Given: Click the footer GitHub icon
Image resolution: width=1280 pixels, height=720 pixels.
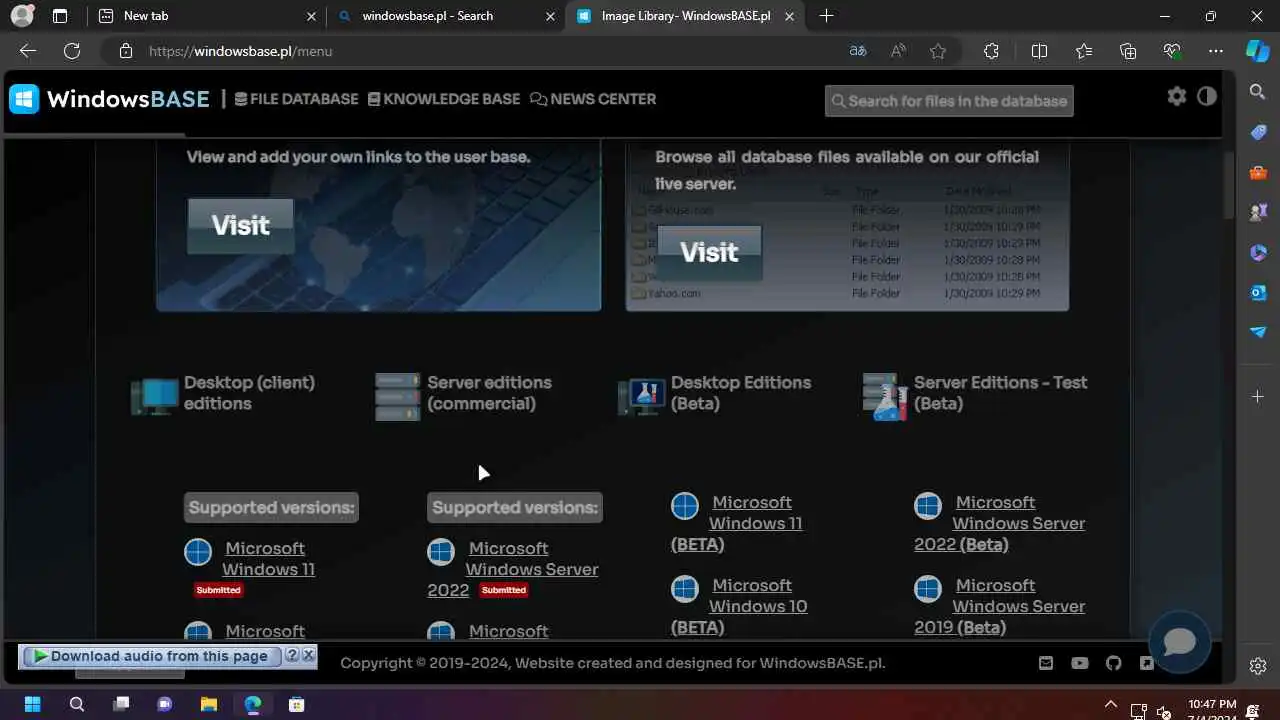Looking at the screenshot, I should pos(1114,663).
